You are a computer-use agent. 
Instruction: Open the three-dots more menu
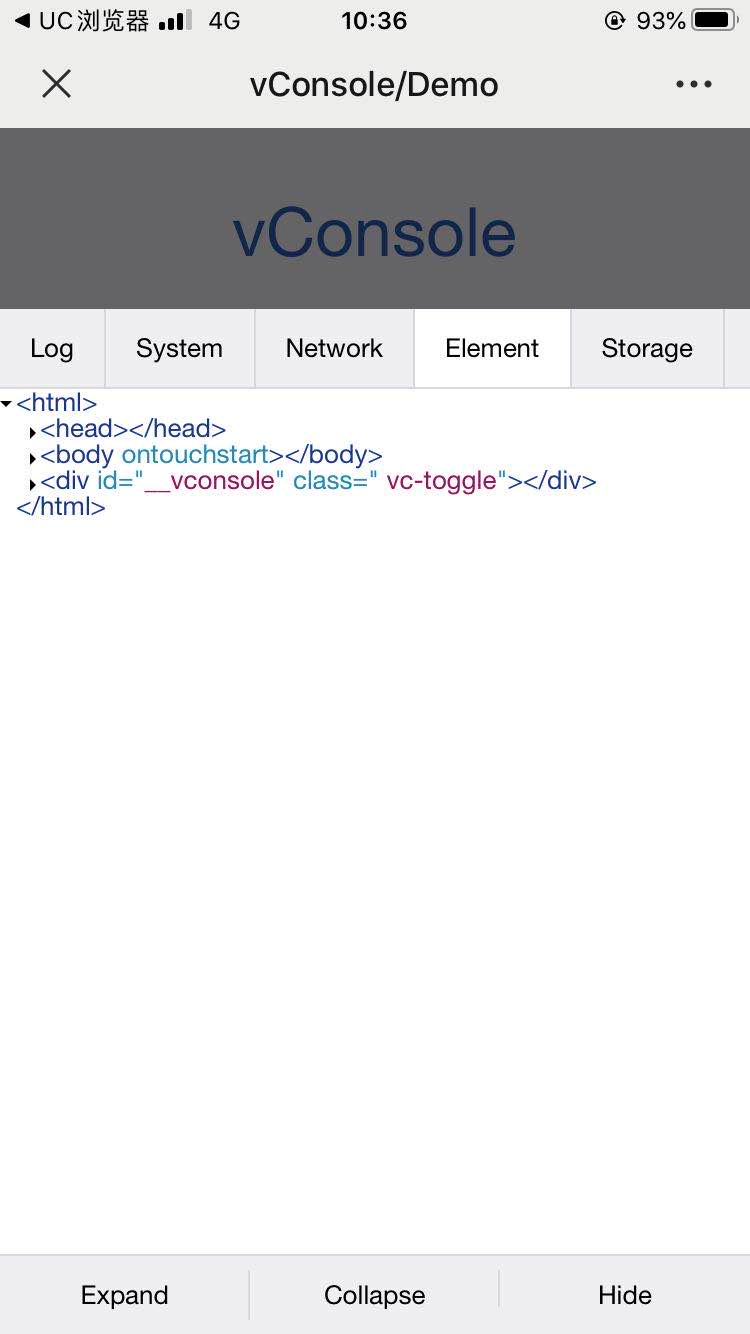(x=693, y=84)
